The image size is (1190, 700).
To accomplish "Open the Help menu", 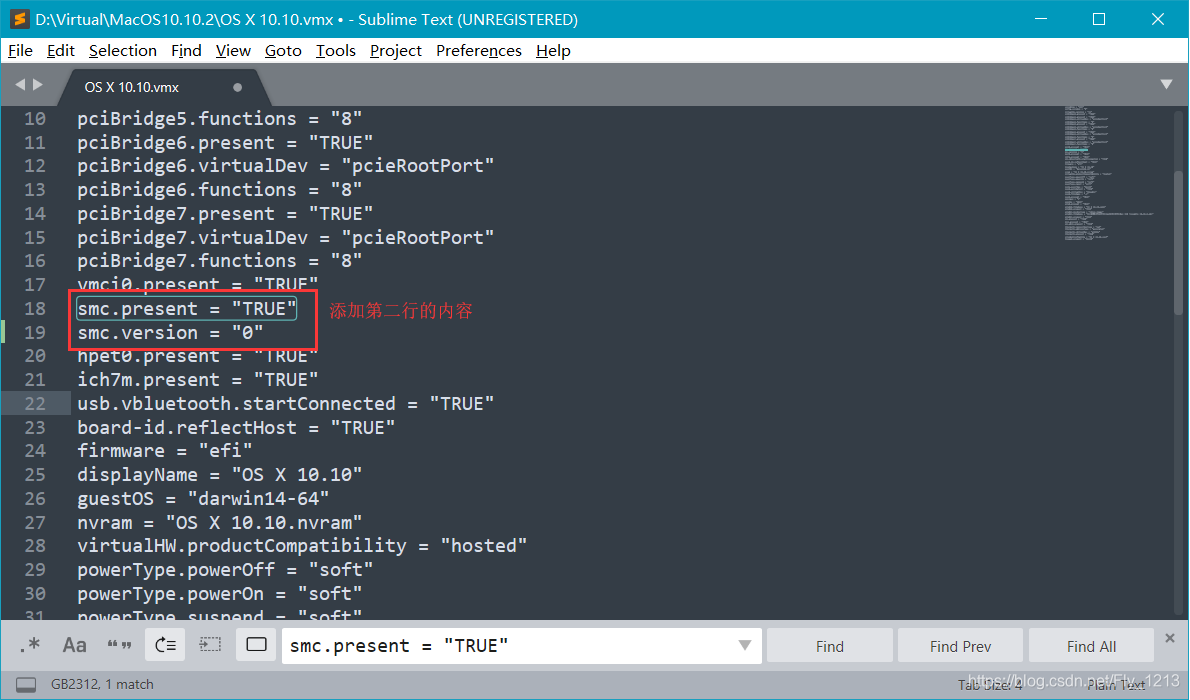I will [553, 51].
